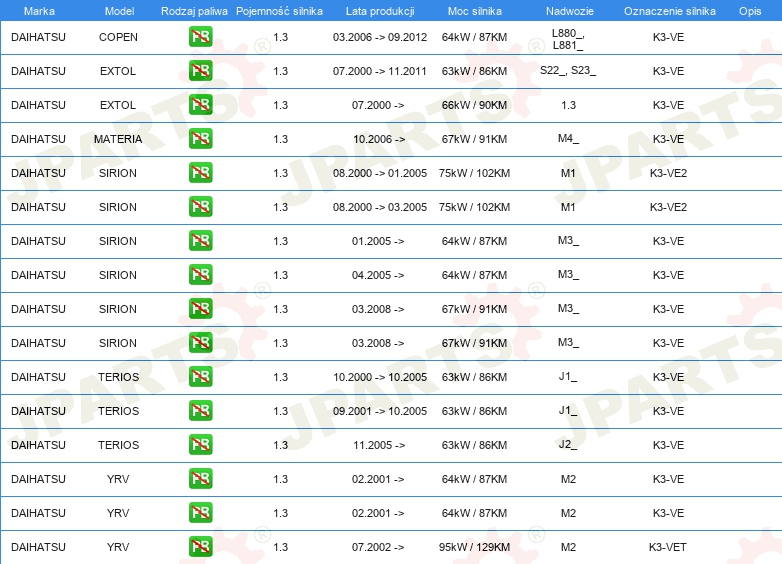Select the YRV cell in the 07.2002 -> row
Image resolution: width=782 pixels, height=564 pixels.
(118, 547)
